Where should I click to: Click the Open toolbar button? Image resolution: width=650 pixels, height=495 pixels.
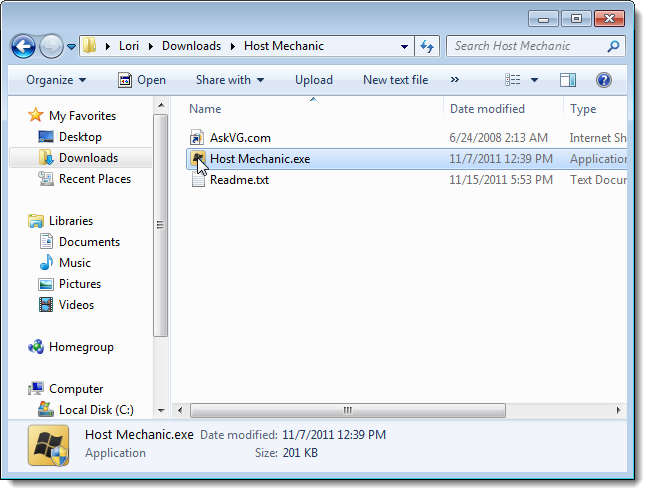click(x=142, y=80)
